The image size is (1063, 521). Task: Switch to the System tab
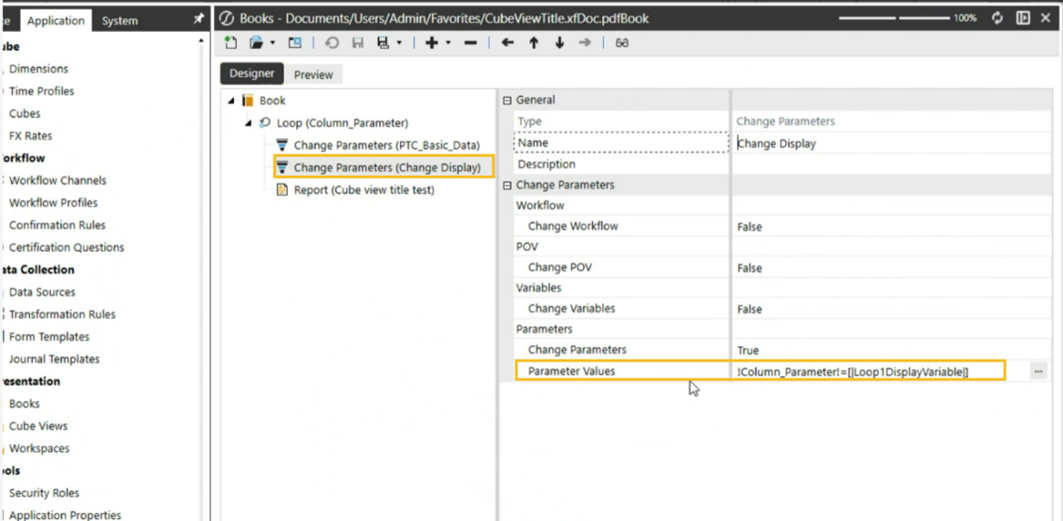coord(120,20)
